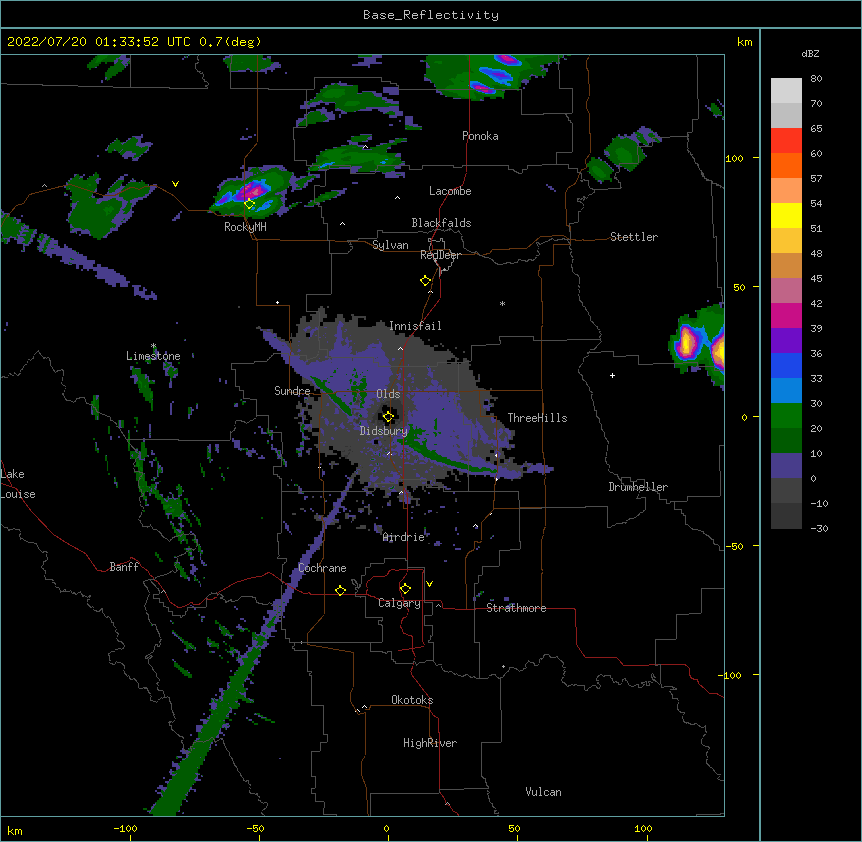Pick the yellow diamond marker south of RedDeer
This screenshot has width=862, height=842.
coord(426,281)
